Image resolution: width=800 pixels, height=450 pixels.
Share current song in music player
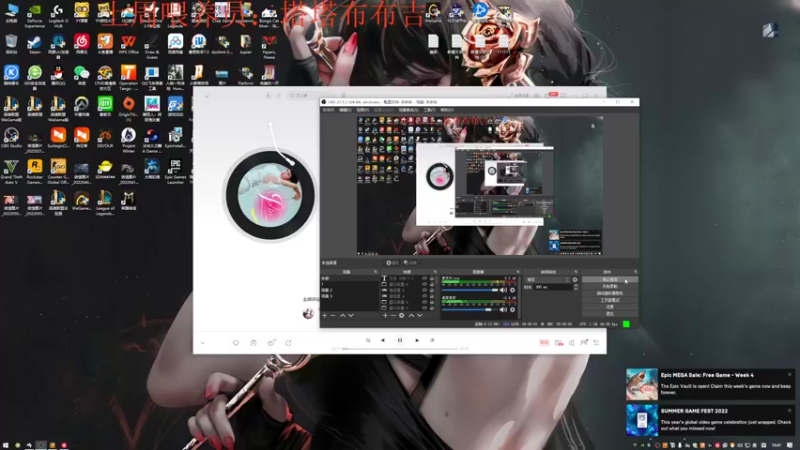tap(288, 343)
